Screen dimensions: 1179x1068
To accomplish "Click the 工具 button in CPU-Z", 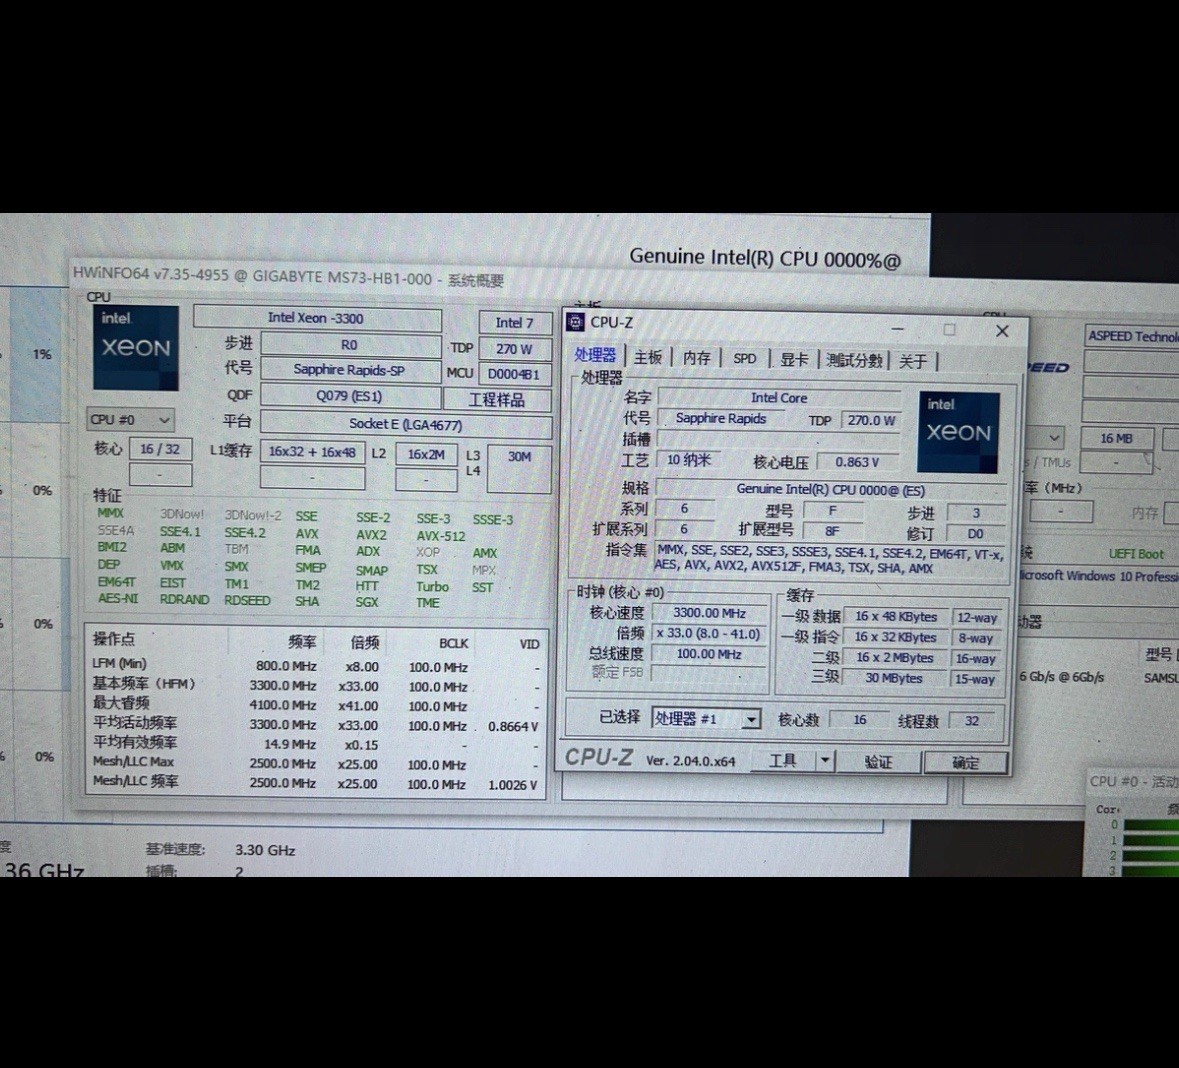I will tap(783, 760).
